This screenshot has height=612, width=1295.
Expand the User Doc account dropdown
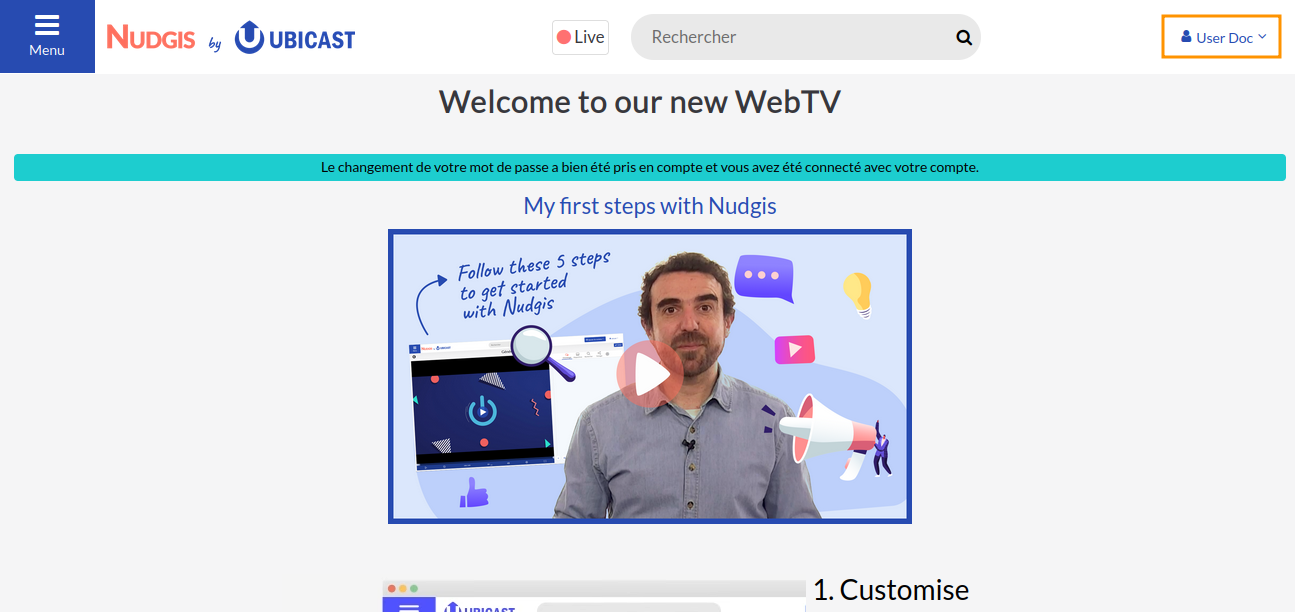coord(1221,37)
